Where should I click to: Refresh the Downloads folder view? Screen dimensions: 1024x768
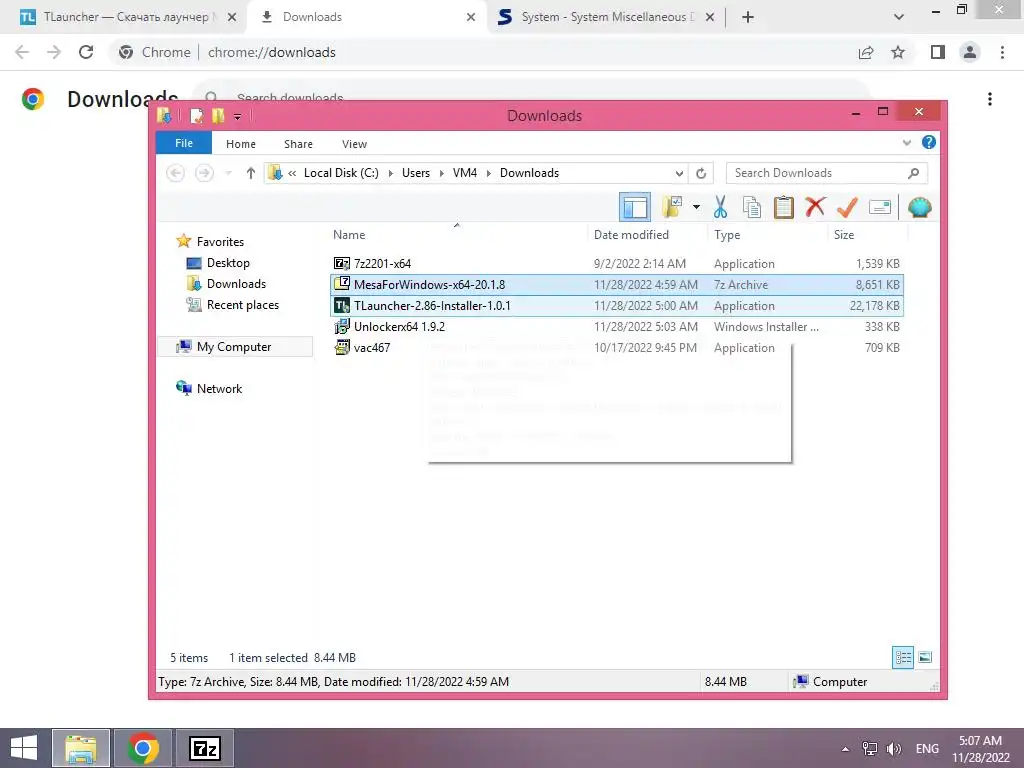(701, 173)
